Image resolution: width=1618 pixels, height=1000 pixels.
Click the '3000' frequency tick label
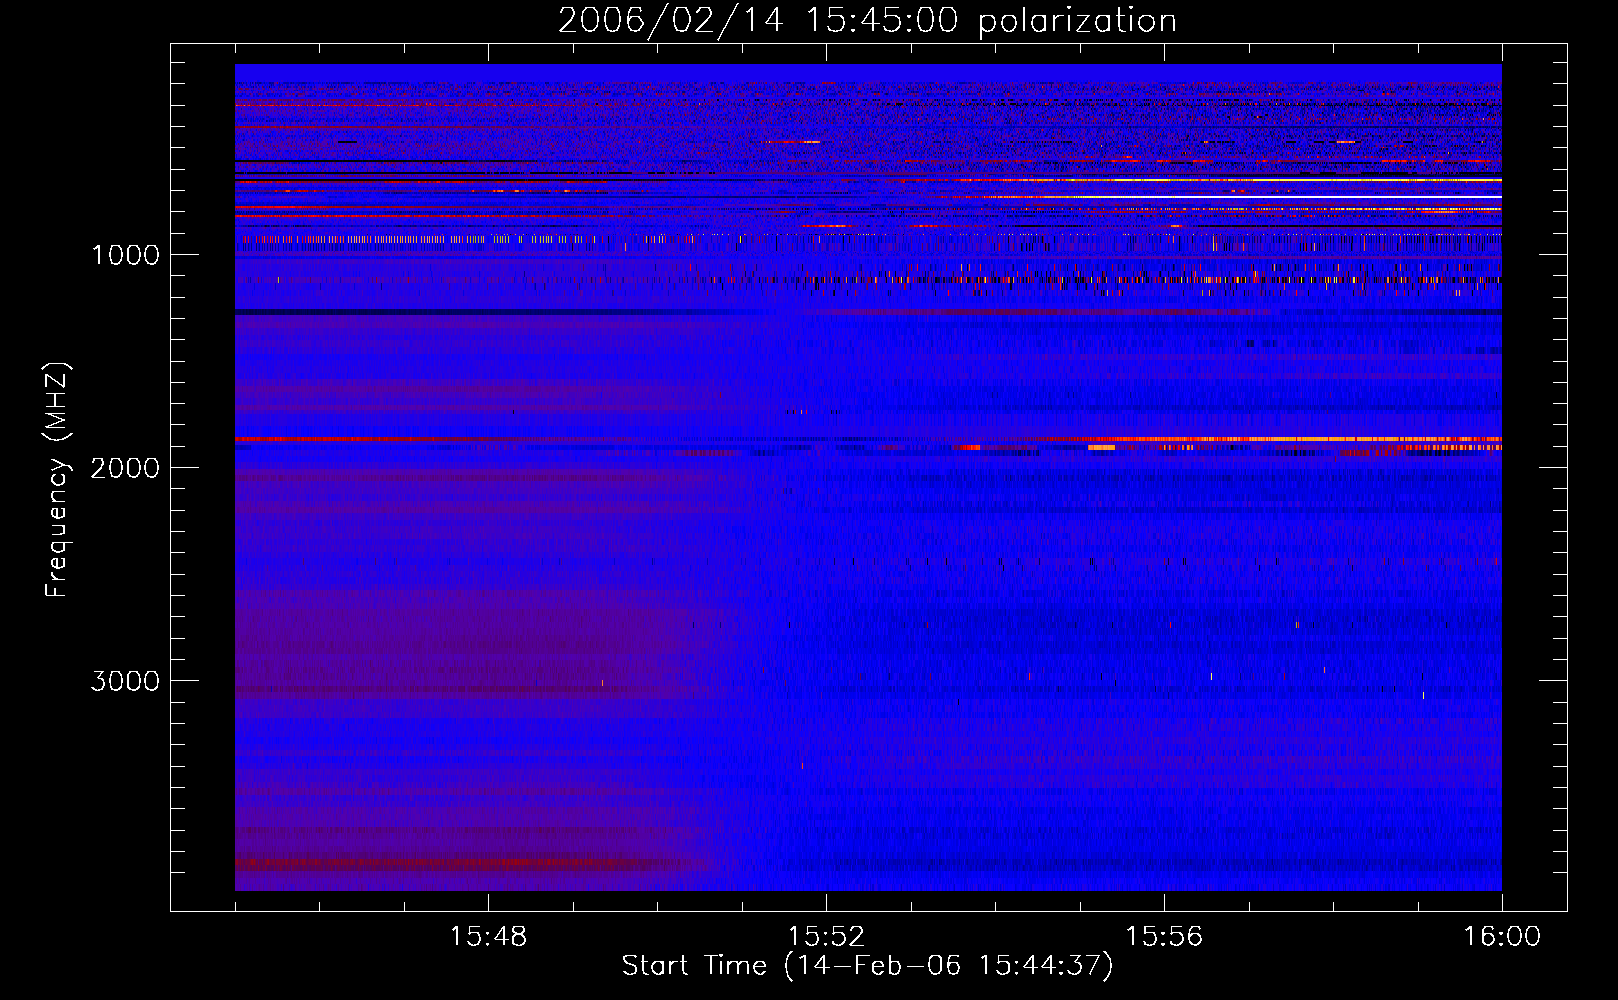[125, 681]
